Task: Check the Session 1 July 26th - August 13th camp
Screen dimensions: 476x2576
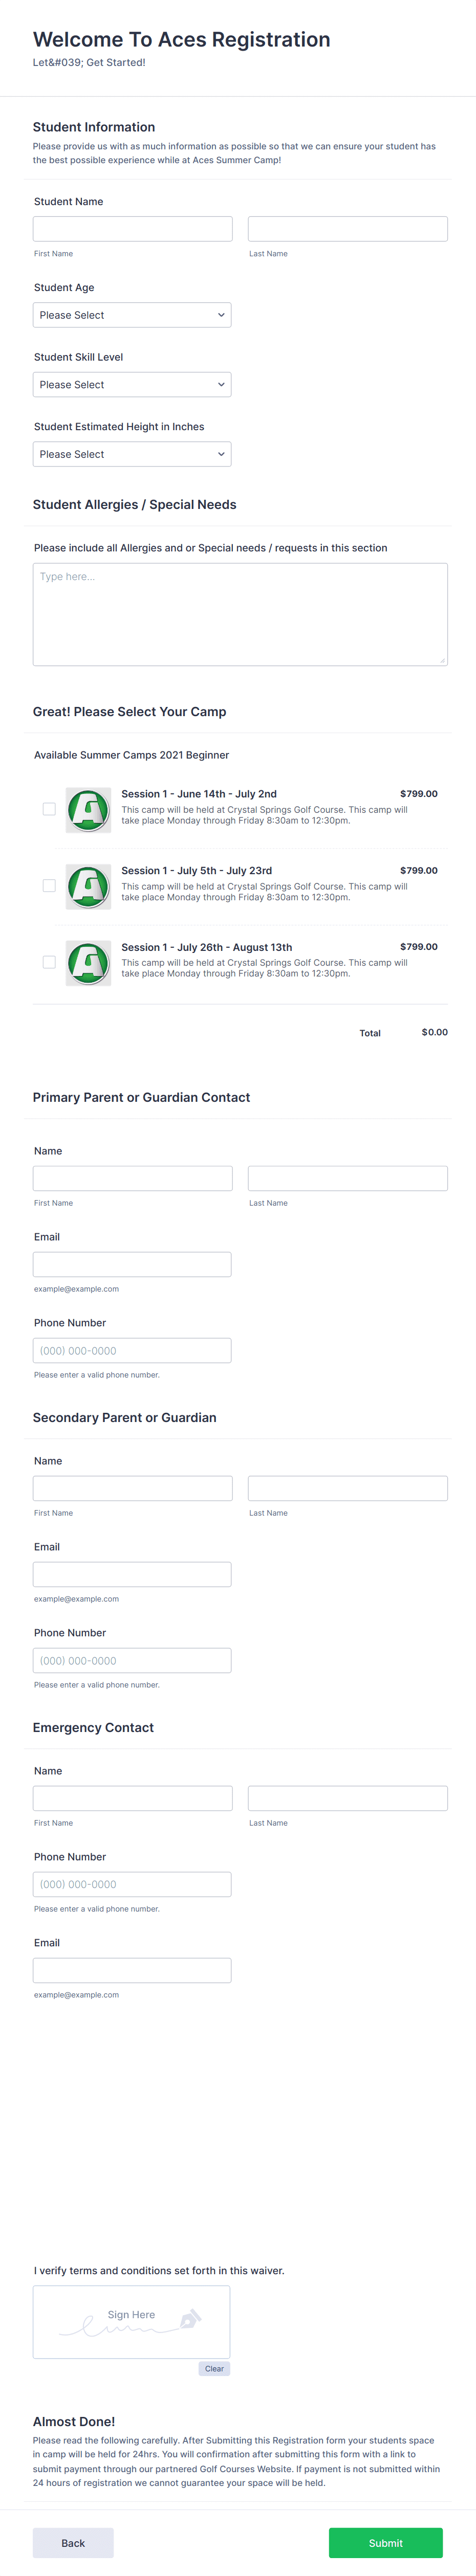Action: [48, 962]
